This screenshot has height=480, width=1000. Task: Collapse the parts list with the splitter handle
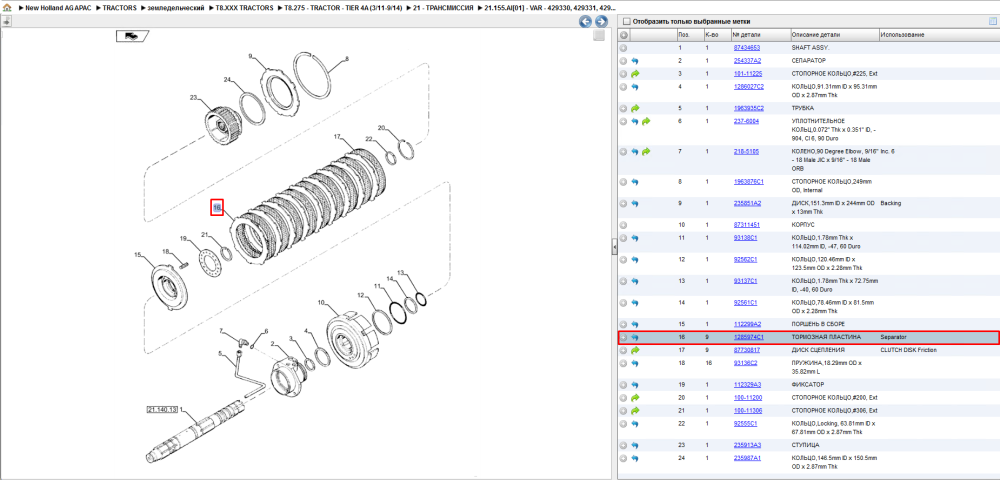614,246
